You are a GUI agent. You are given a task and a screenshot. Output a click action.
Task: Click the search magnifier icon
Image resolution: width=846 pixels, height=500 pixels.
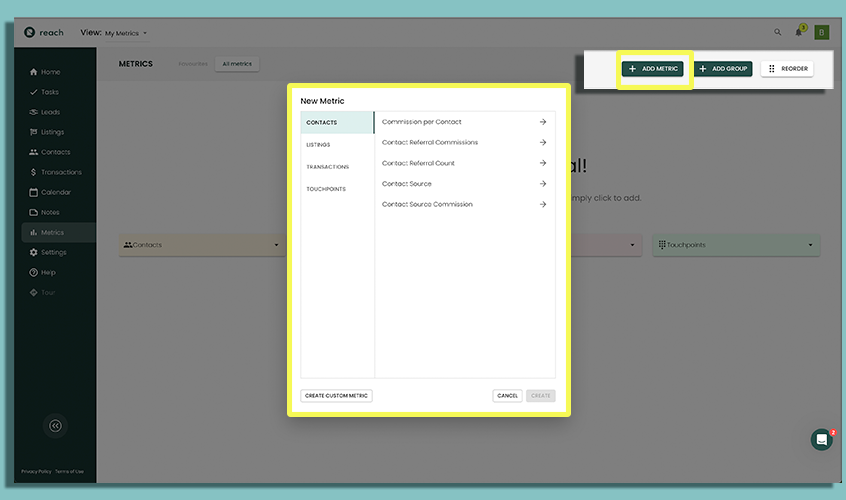(x=778, y=32)
